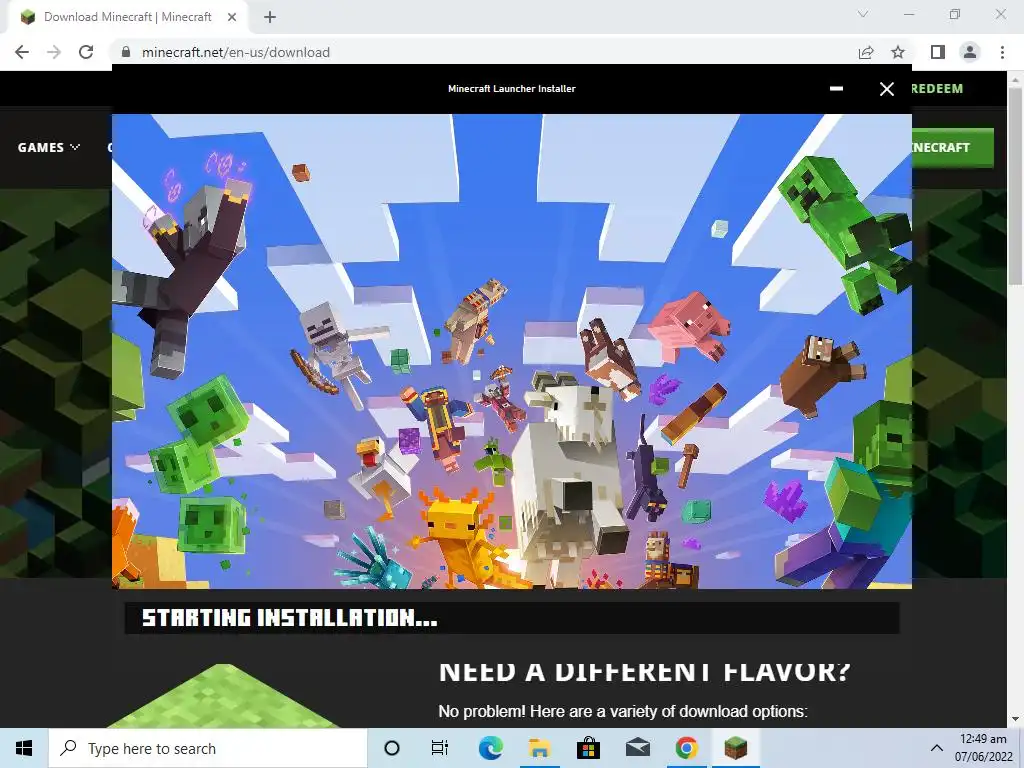1024x768 pixels.
Task: Select the Download Minecraft tab
Action: coord(127,17)
